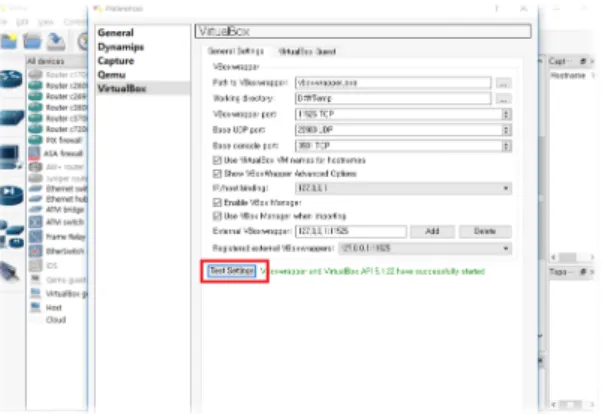The height and width of the screenshot is (414, 602).
Task: Click the Path to VBoxwrapper field
Action: [393, 83]
